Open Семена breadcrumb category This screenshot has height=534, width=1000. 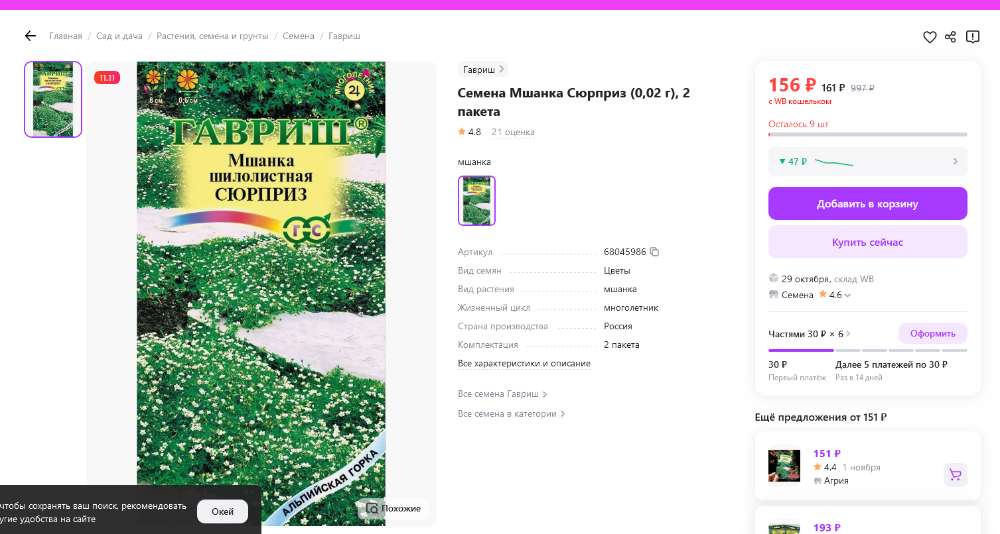pos(298,36)
